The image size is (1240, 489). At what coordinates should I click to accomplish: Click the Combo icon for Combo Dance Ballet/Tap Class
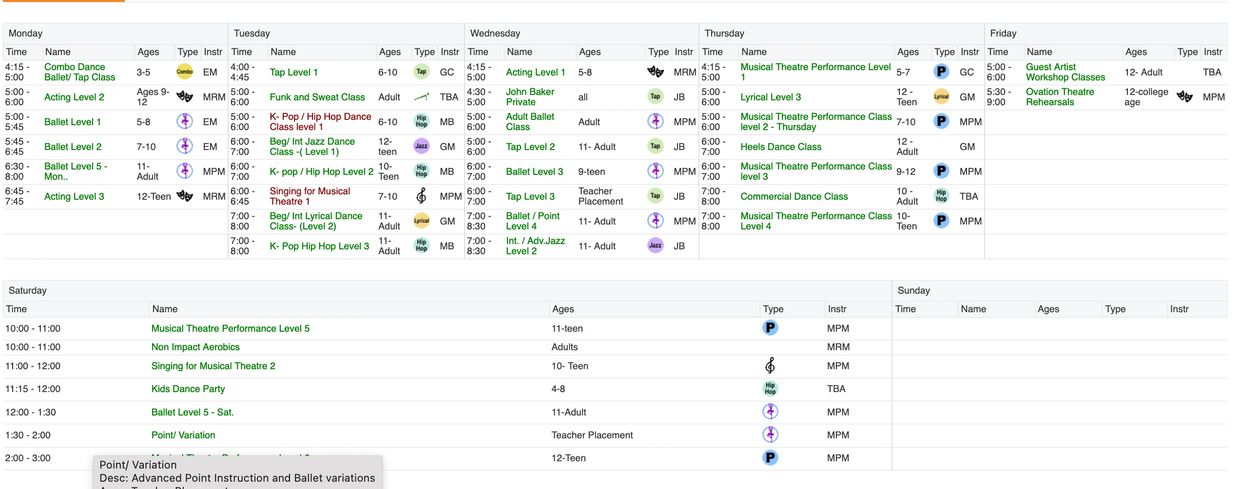[x=184, y=72]
